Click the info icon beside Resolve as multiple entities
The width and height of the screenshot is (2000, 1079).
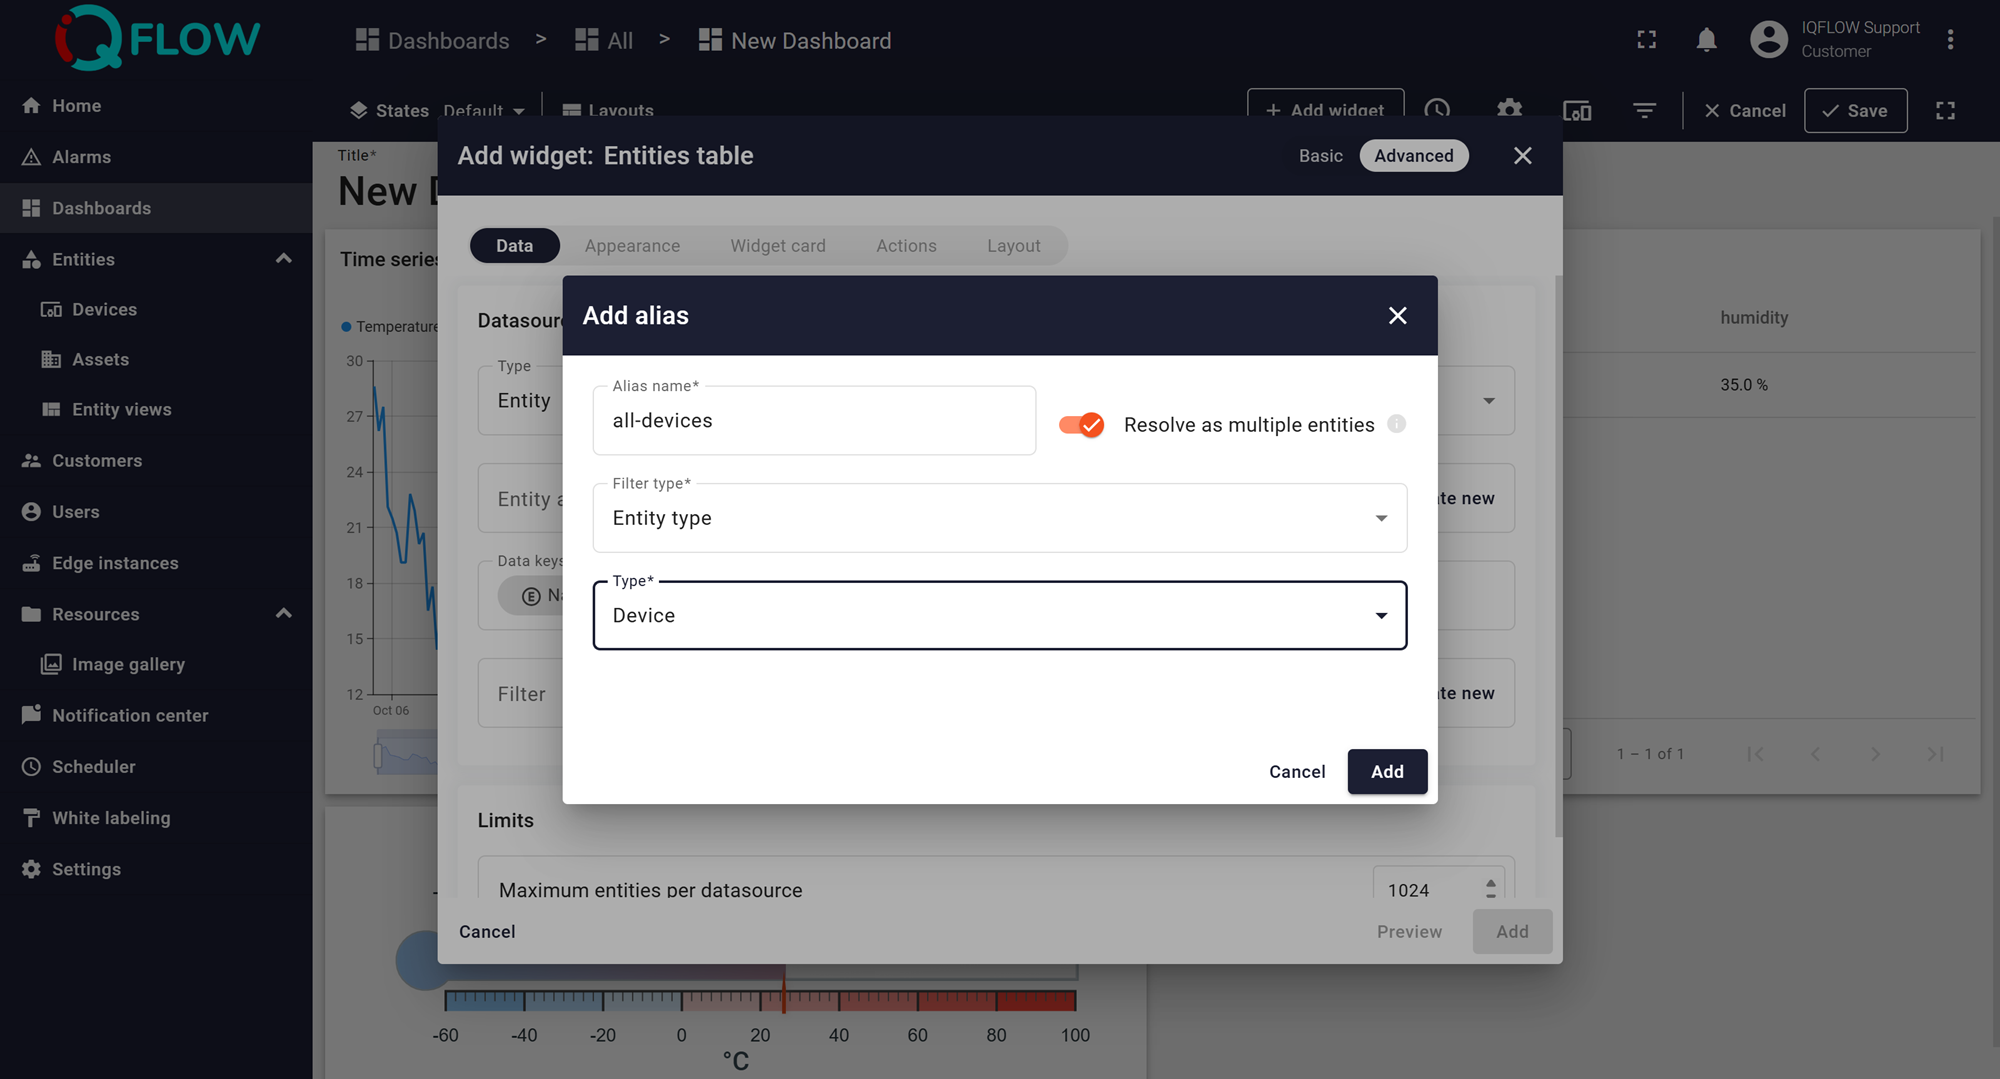tap(1397, 424)
